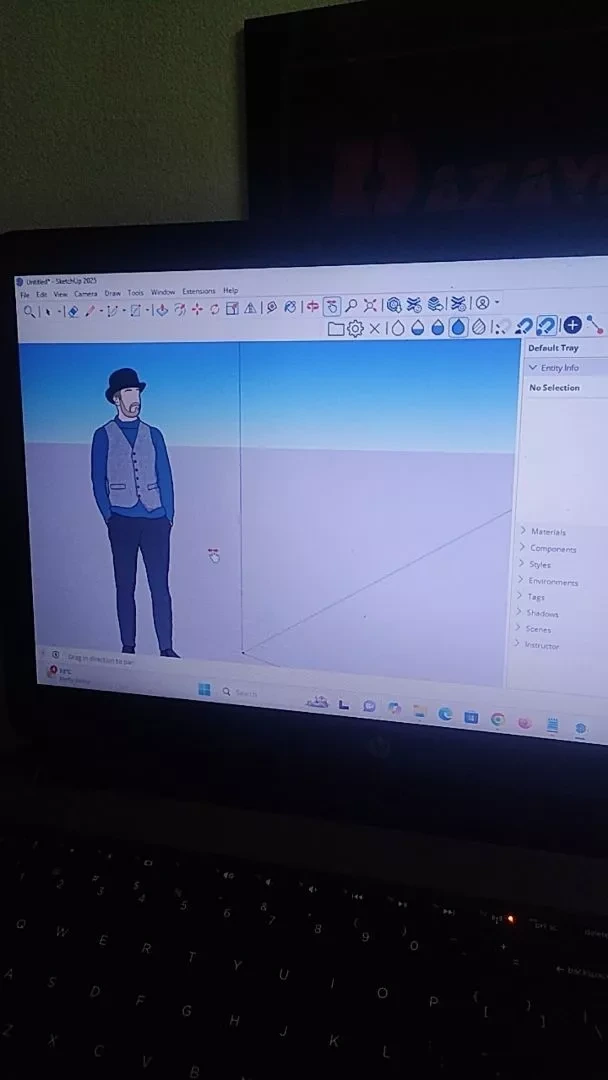This screenshot has width=608, height=1080.
Task: Open the Extension Warehouse icon
Action: coord(415,304)
